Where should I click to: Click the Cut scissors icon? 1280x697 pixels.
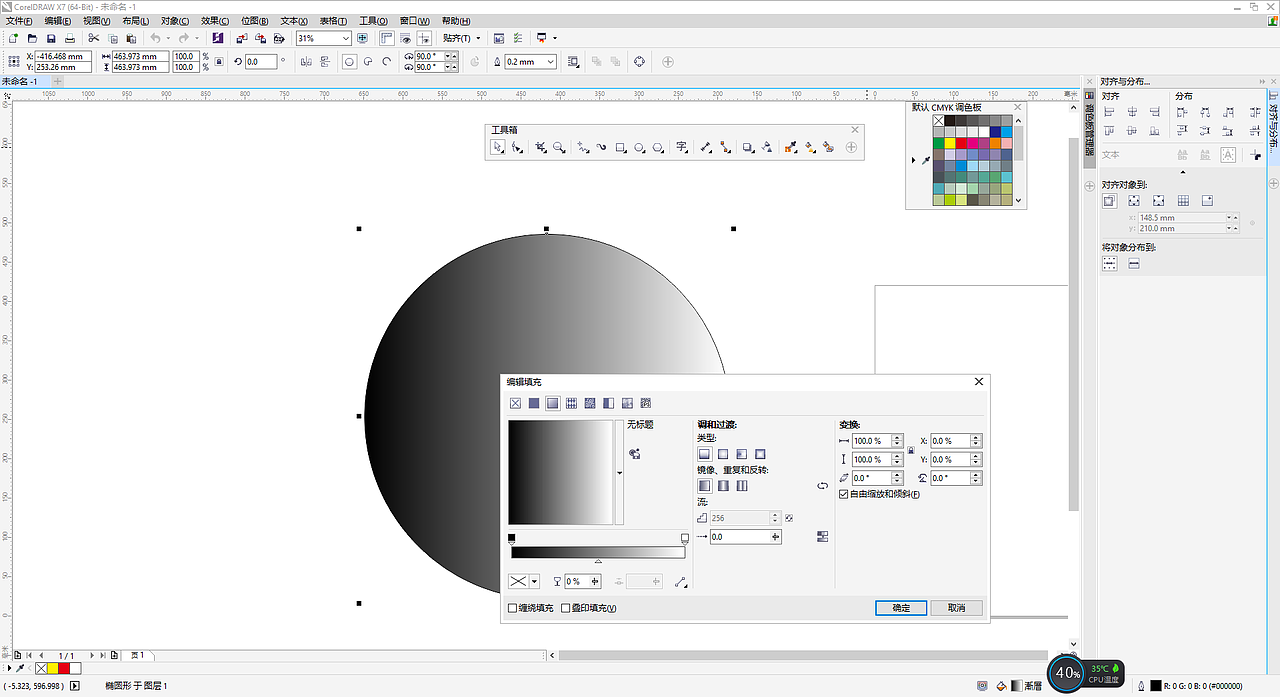[93, 38]
